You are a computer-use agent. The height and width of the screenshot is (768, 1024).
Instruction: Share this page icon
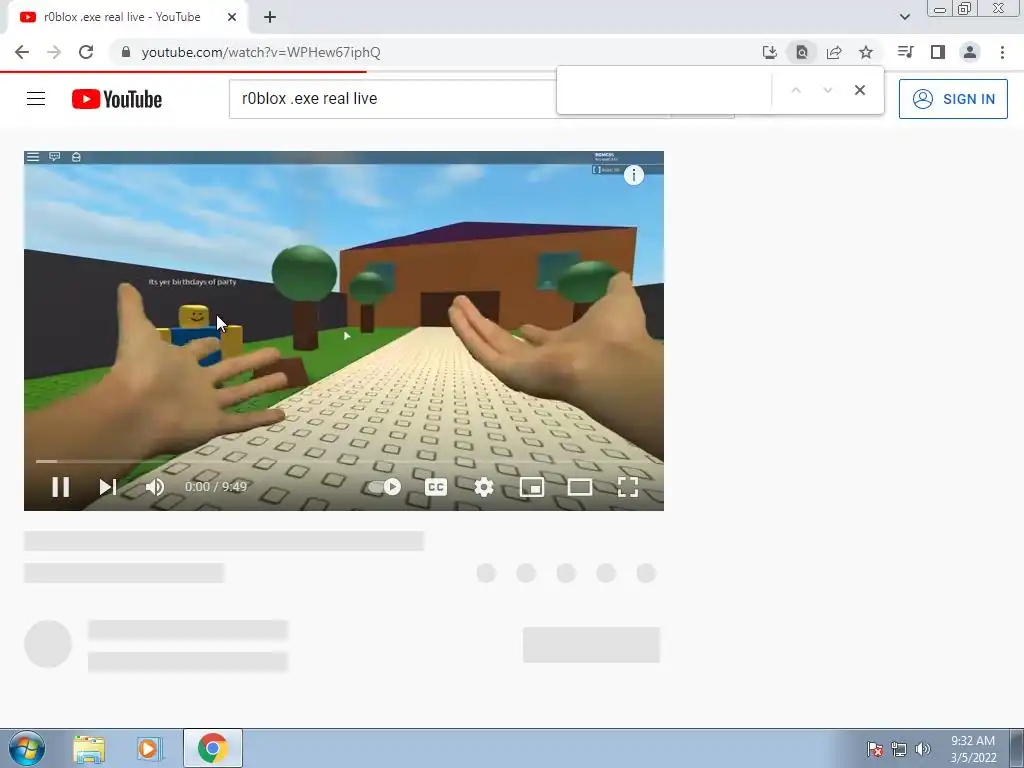coord(834,52)
